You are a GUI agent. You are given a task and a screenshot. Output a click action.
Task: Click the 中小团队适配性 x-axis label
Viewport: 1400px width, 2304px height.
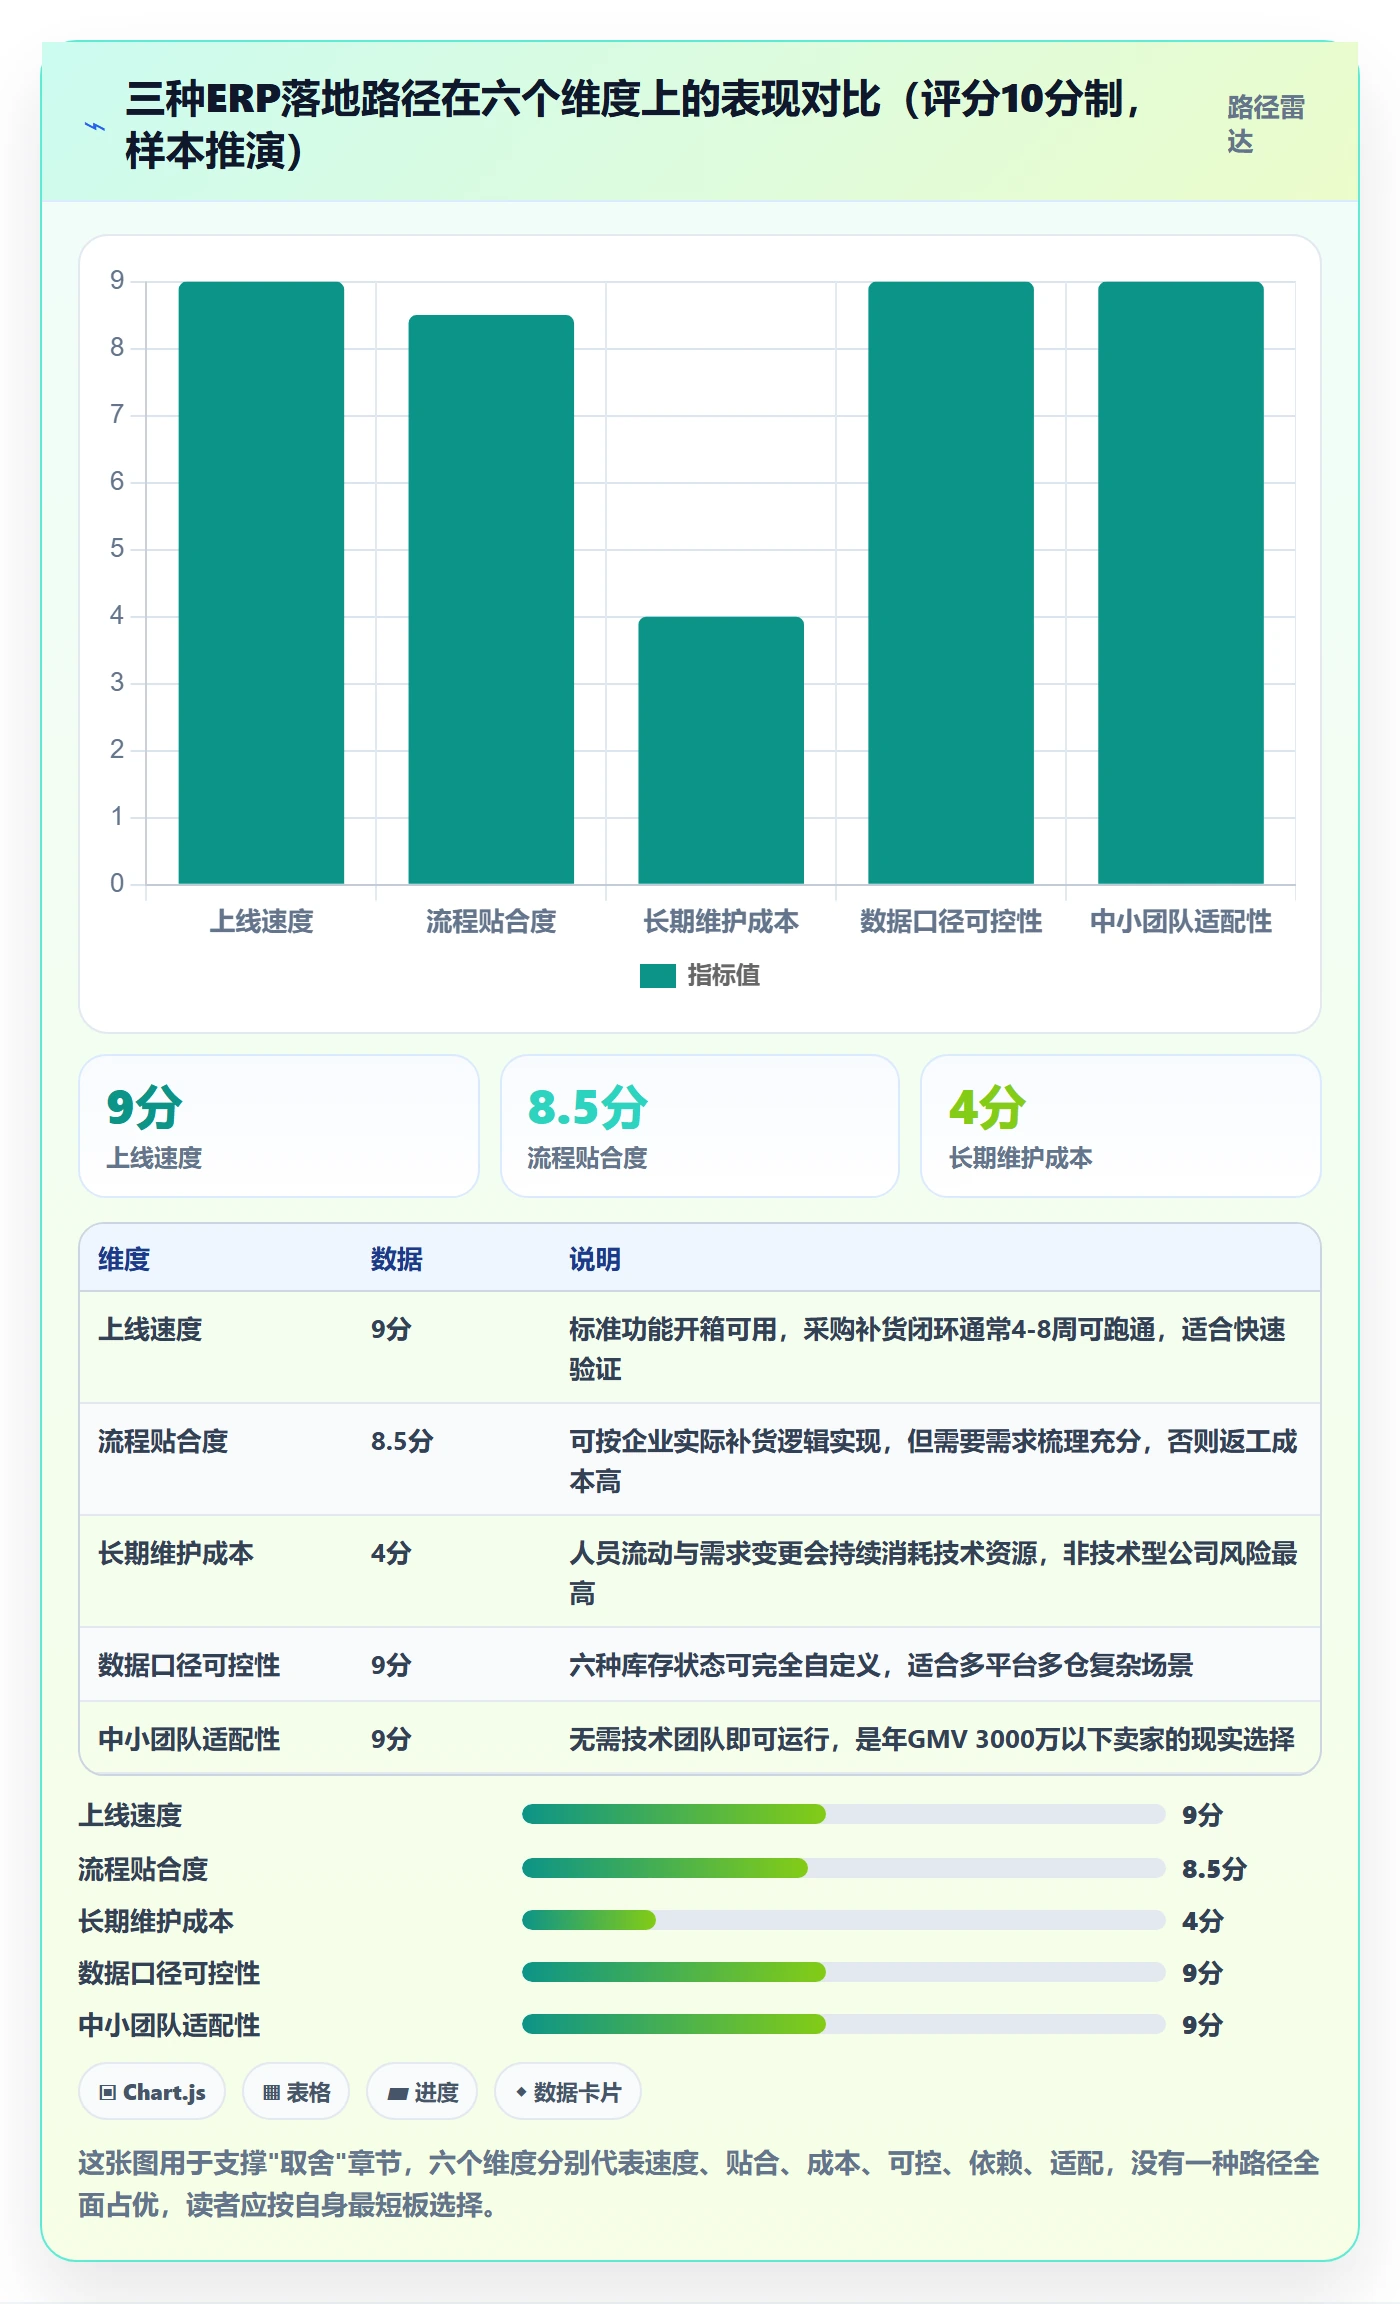pos(1181,921)
